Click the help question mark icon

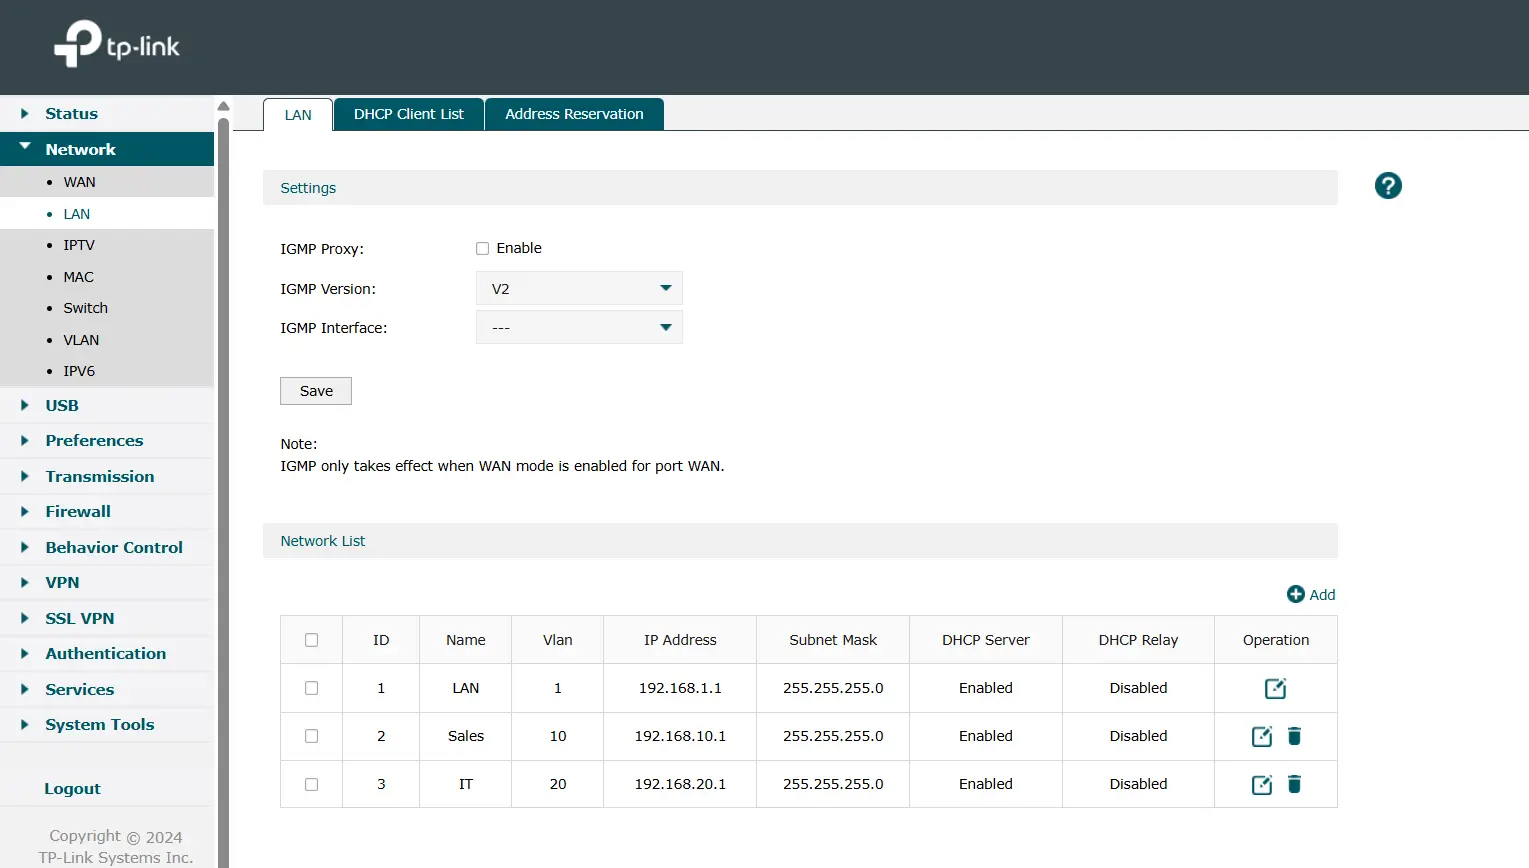pyautogui.click(x=1388, y=186)
